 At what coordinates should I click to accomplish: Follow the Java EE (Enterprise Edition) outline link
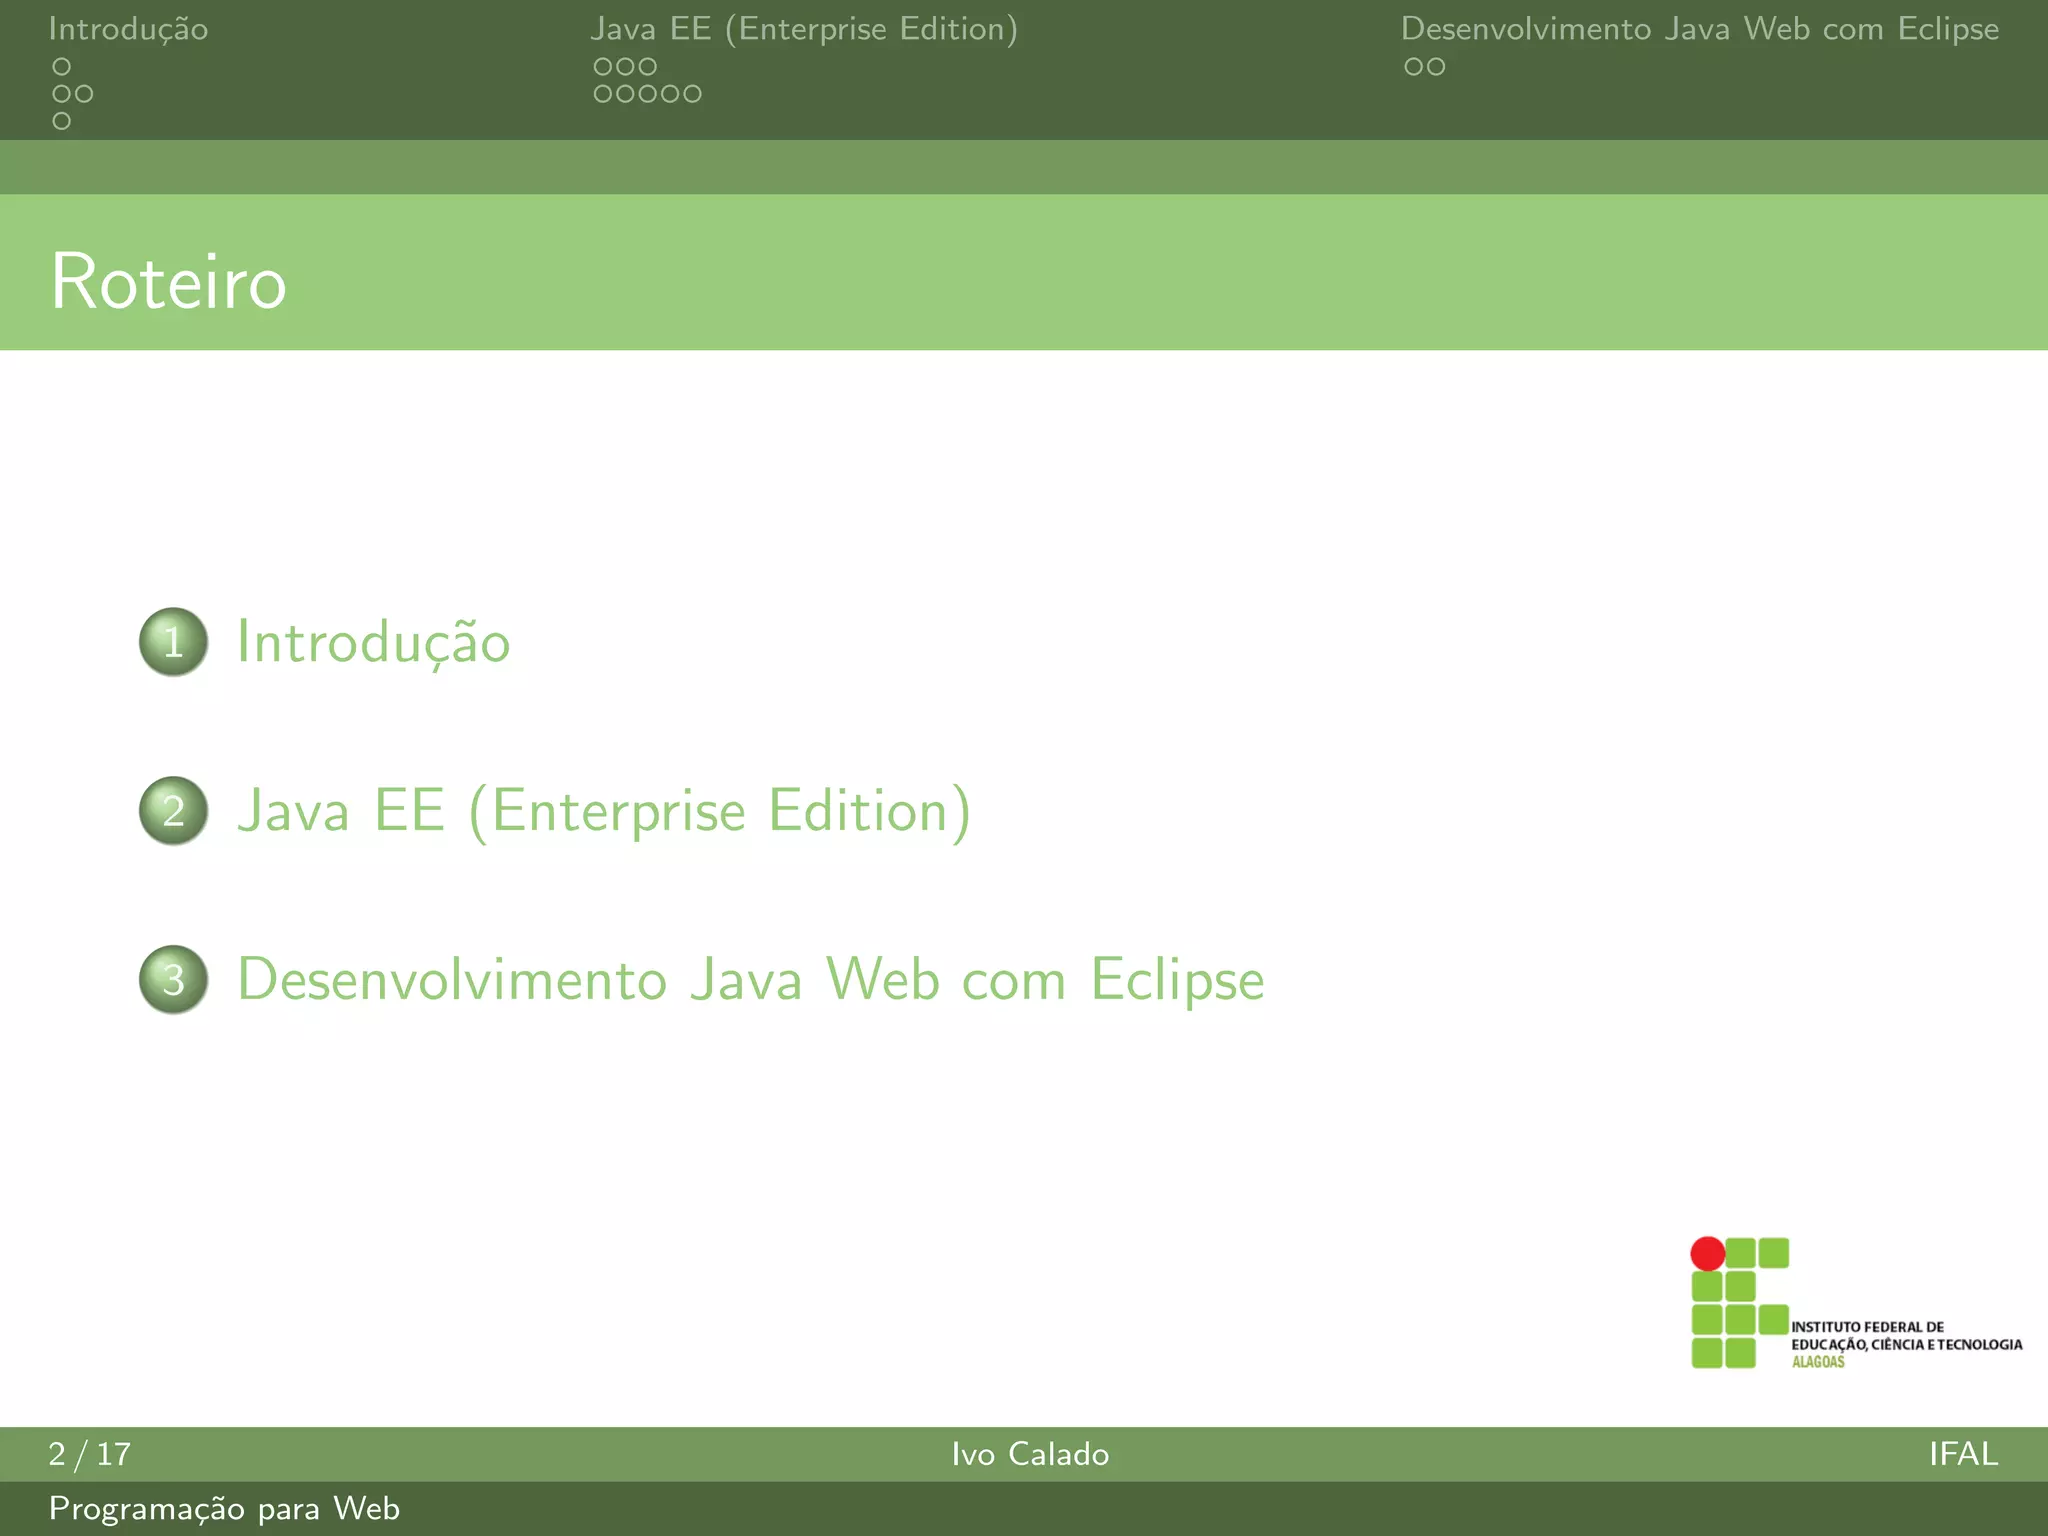tap(603, 811)
